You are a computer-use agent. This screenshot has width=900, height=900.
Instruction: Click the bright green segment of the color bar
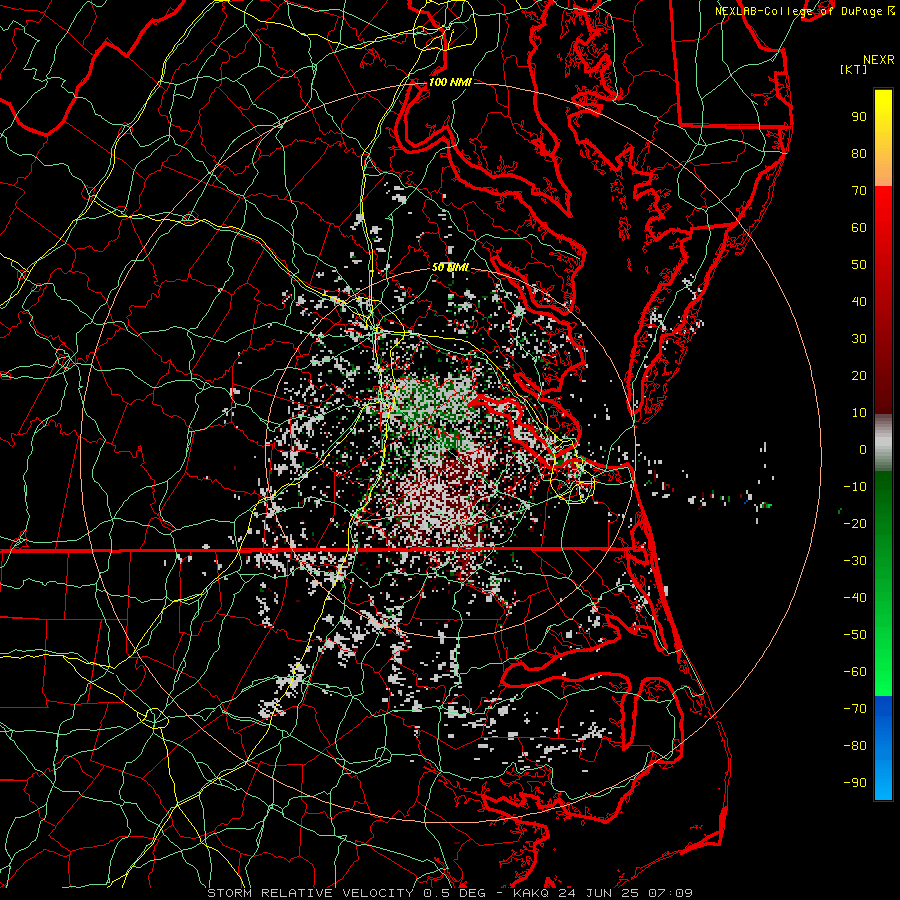click(883, 660)
